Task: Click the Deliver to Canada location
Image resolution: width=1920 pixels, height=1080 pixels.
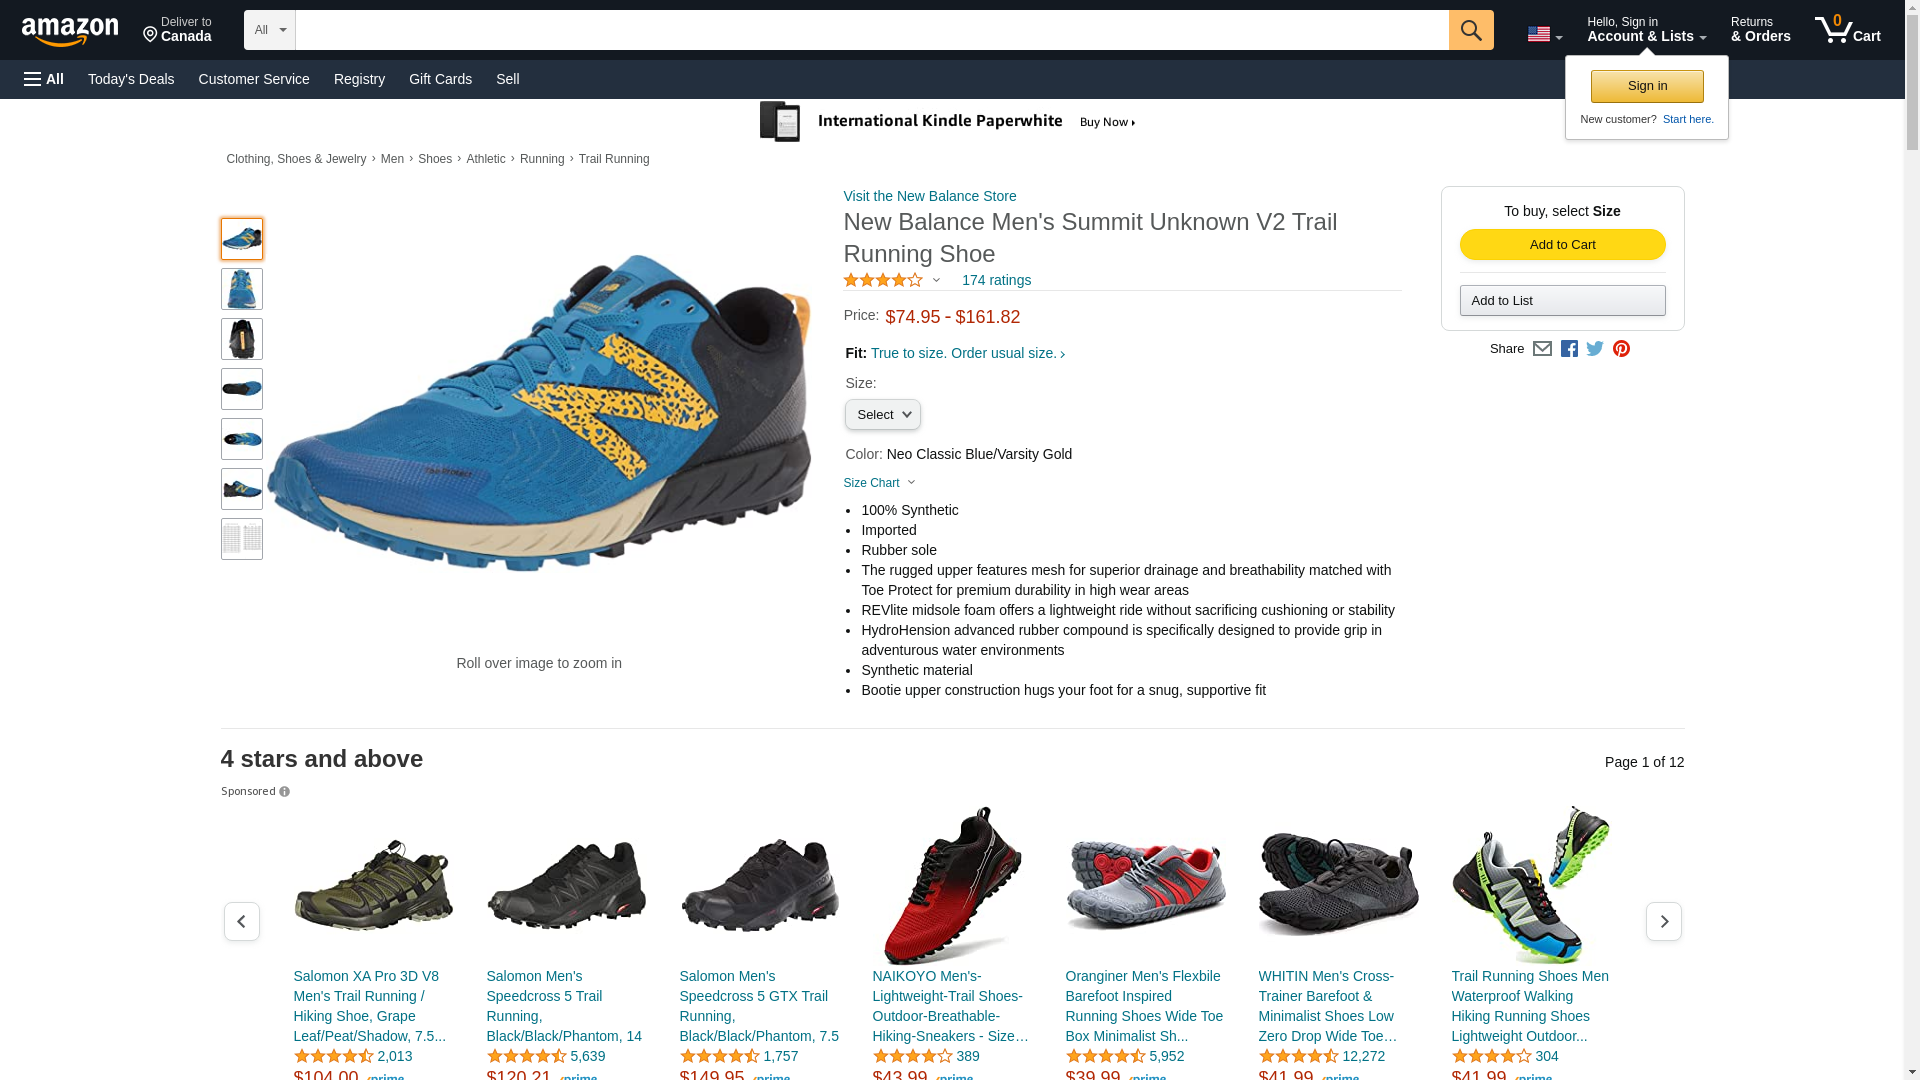Action: click(177, 30)
